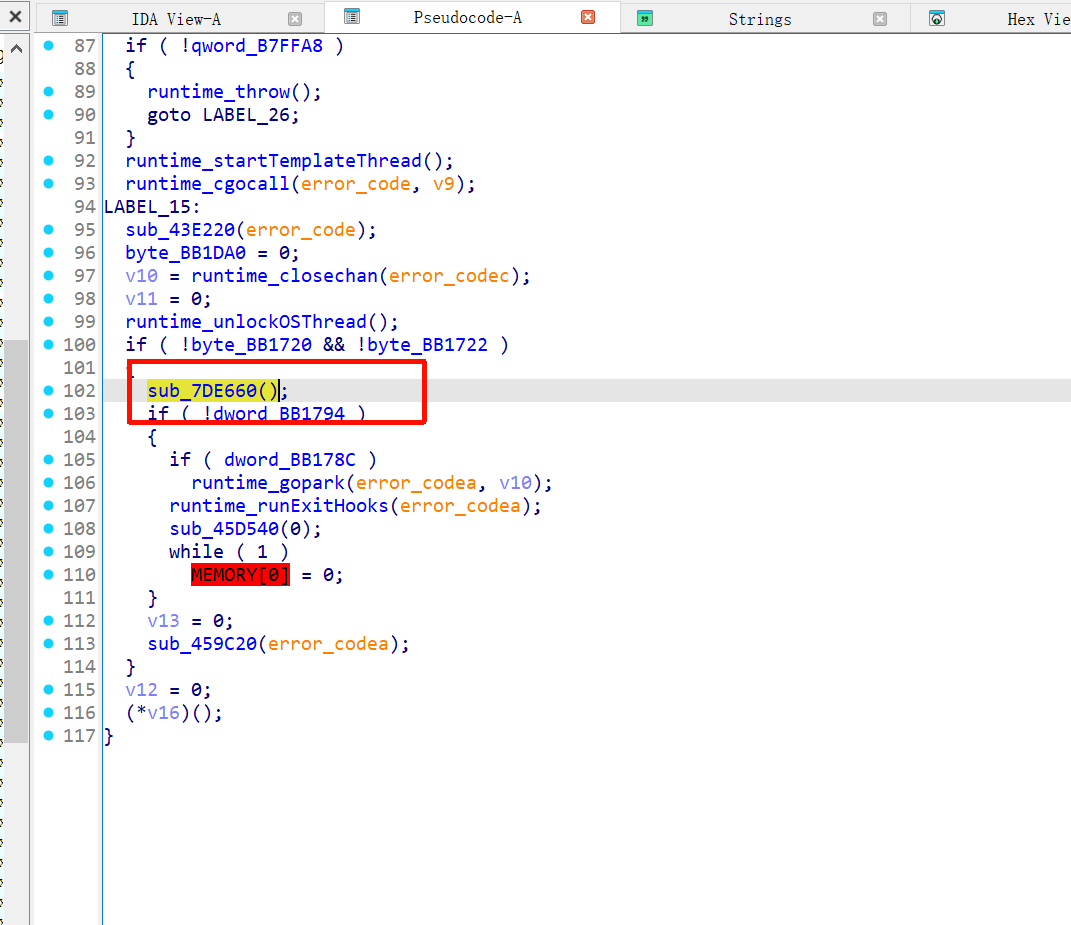1071x925 pixels.
Task: Click the left panel vertical scrollbar thumb
Action: coord(16,540)
